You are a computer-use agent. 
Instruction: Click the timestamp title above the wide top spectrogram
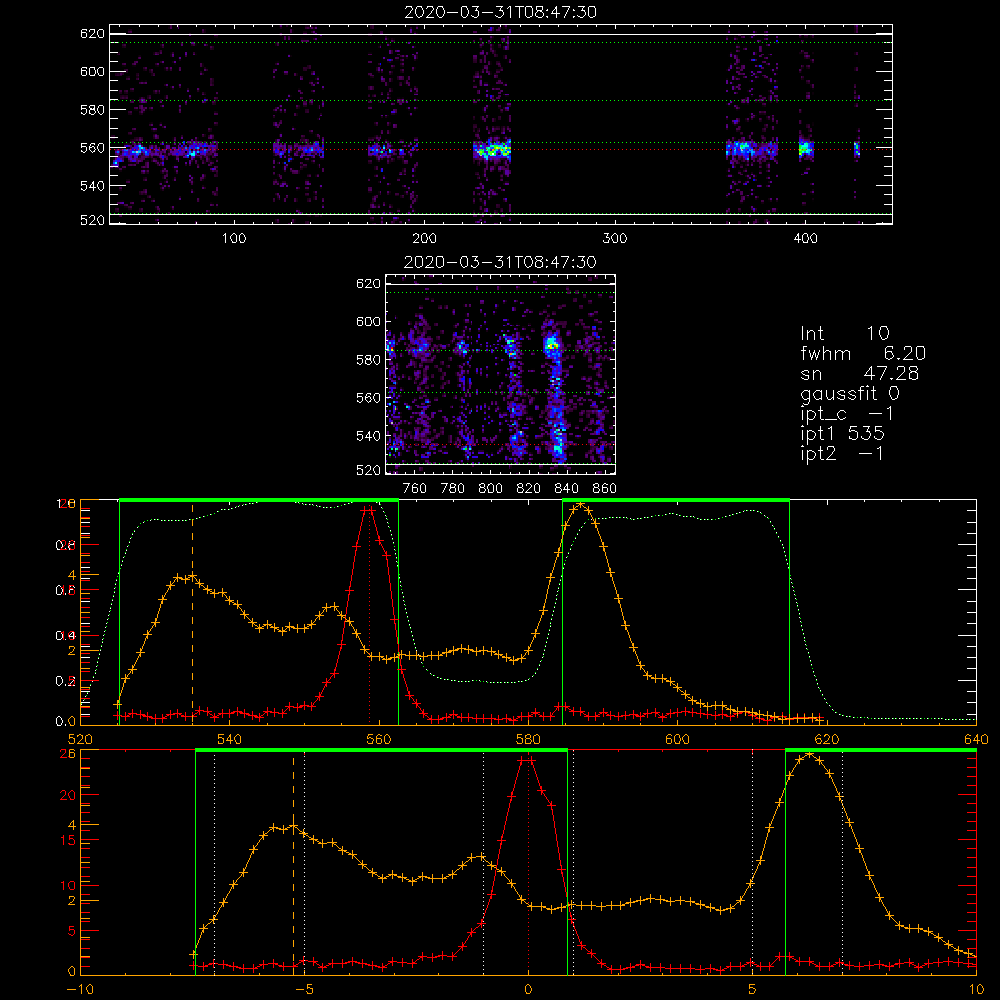coord(501,12)
